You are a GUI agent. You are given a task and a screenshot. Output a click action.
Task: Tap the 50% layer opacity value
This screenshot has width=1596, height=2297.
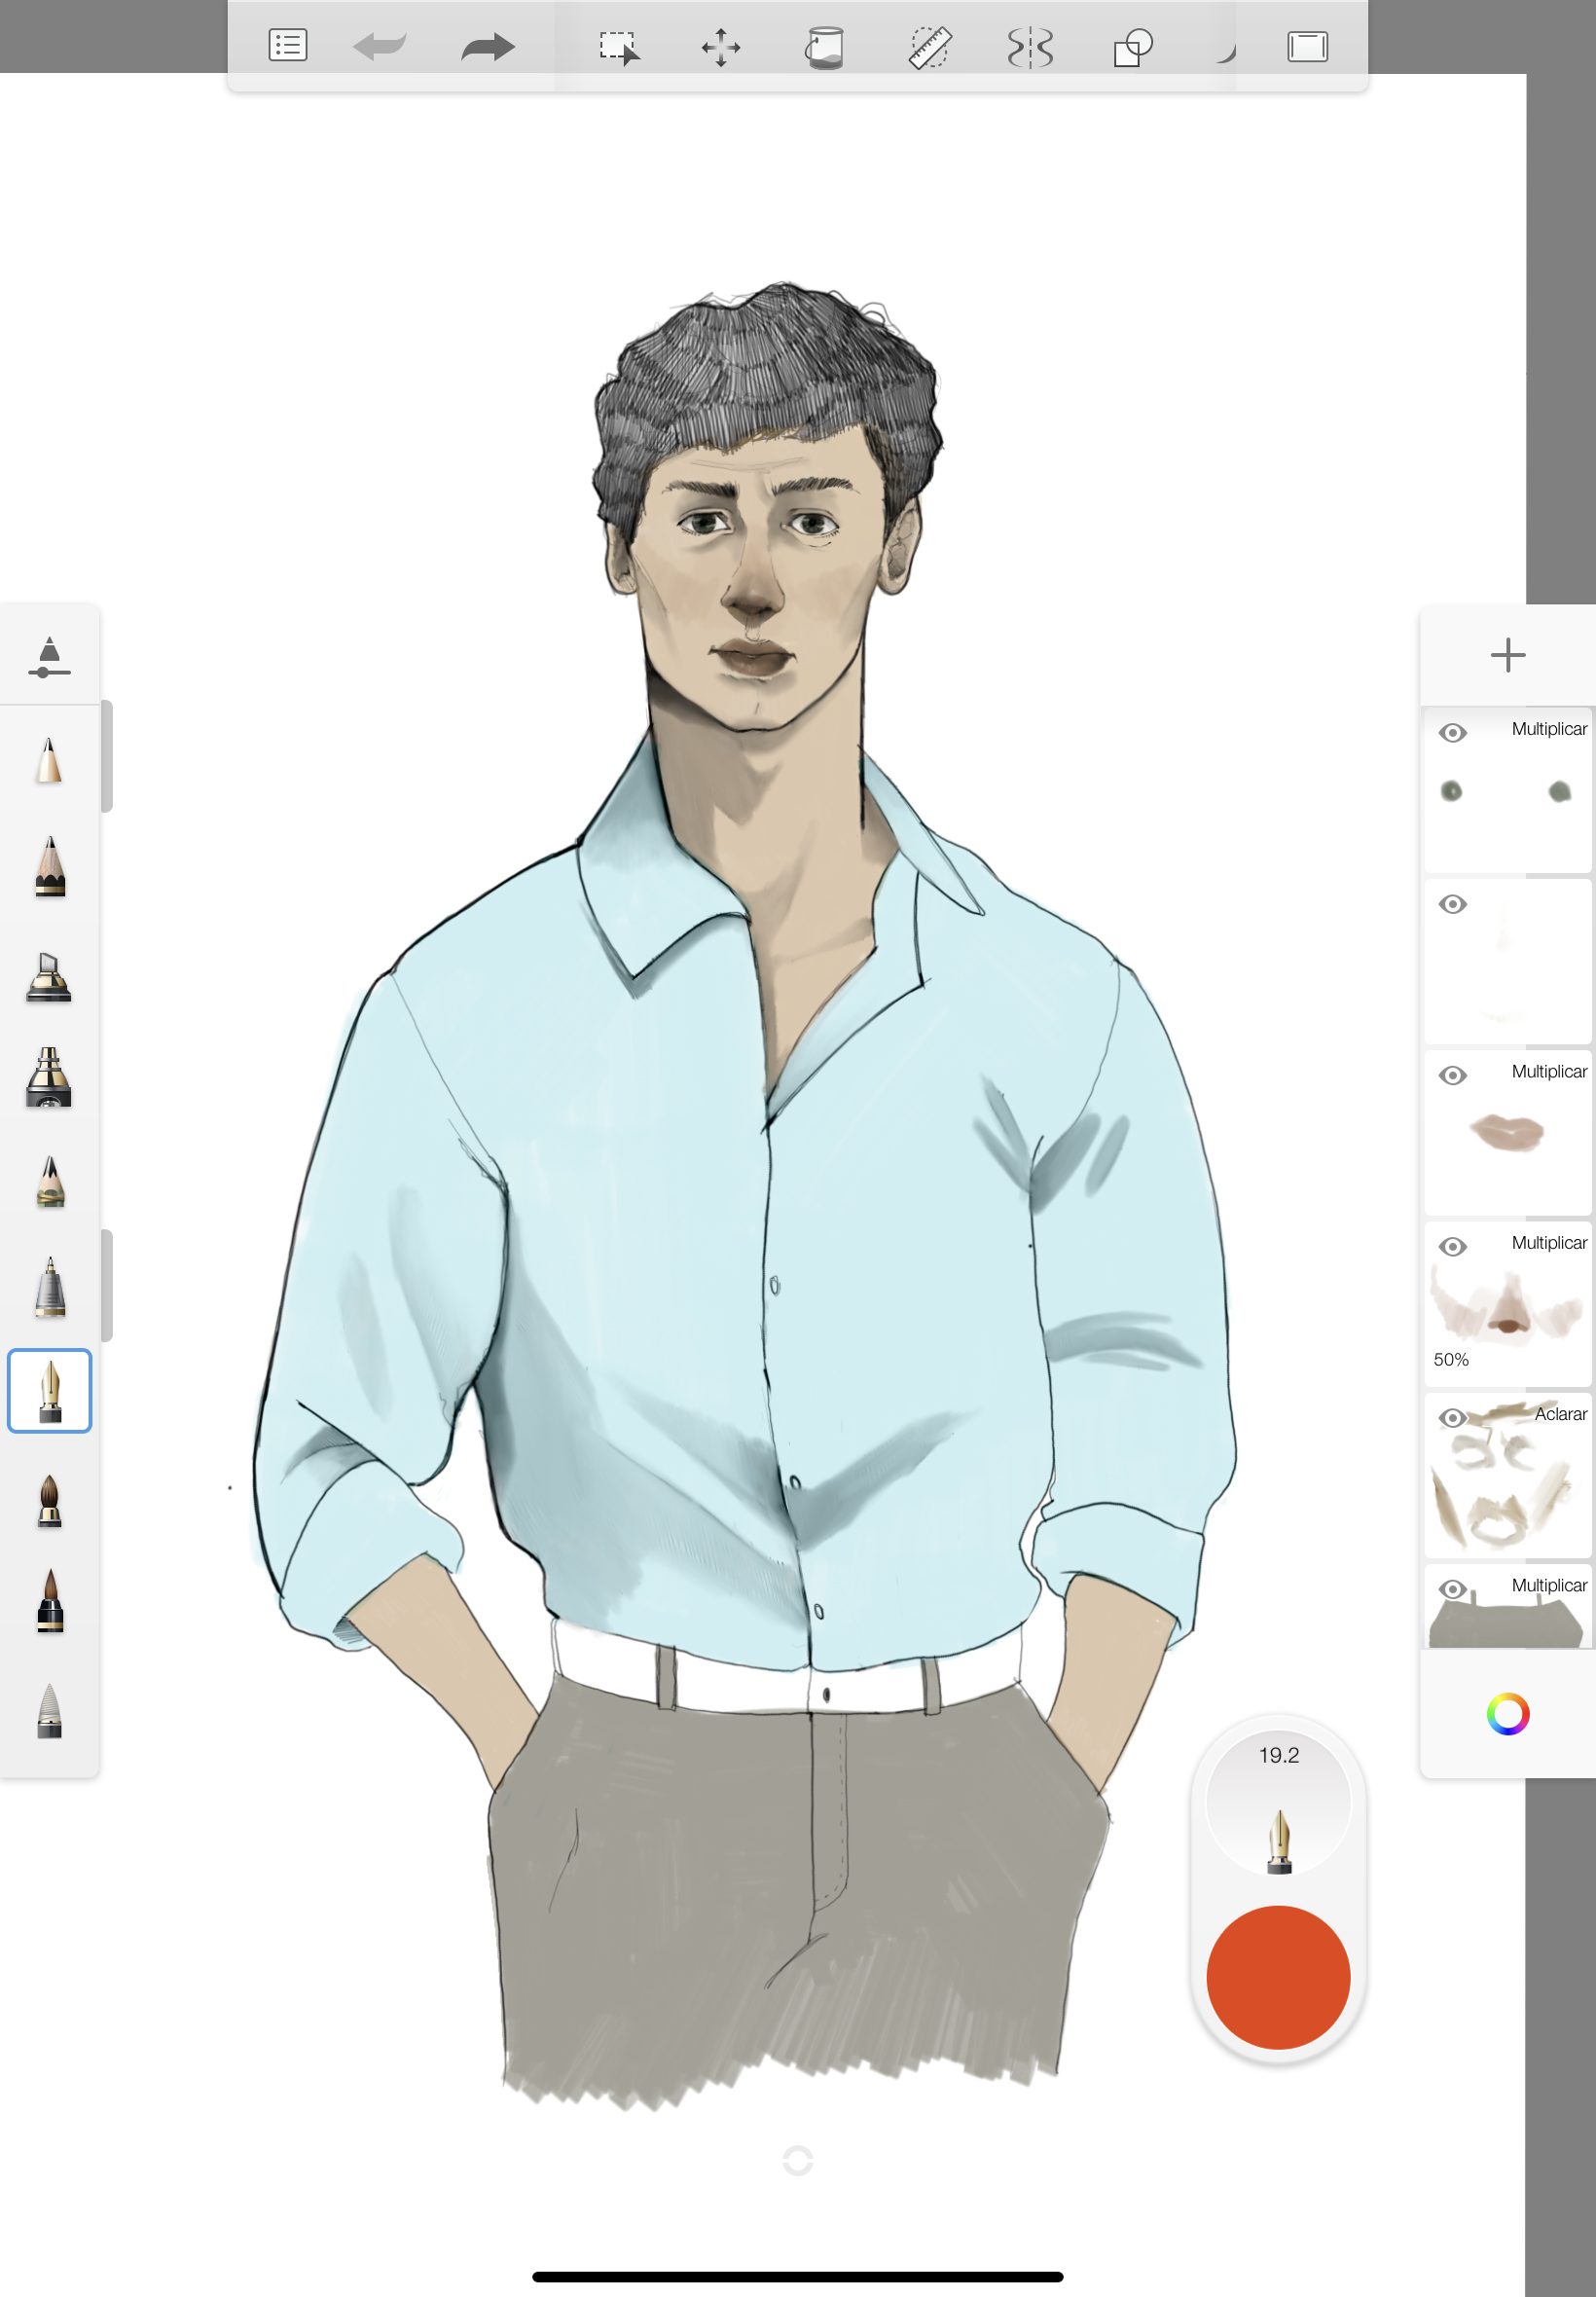1451,1360
